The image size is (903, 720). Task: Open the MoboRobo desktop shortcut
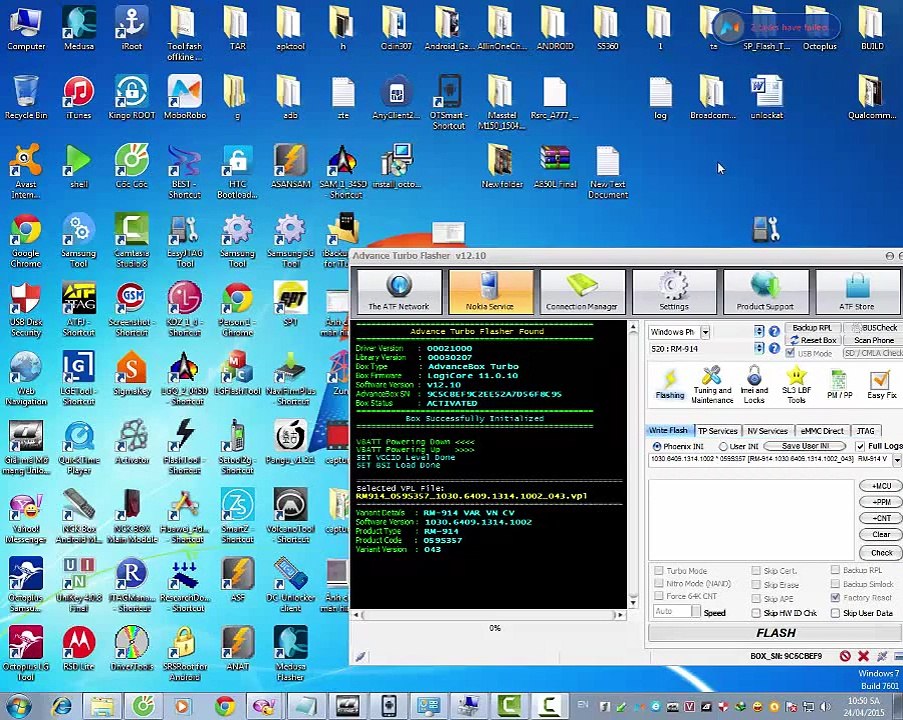184,97
